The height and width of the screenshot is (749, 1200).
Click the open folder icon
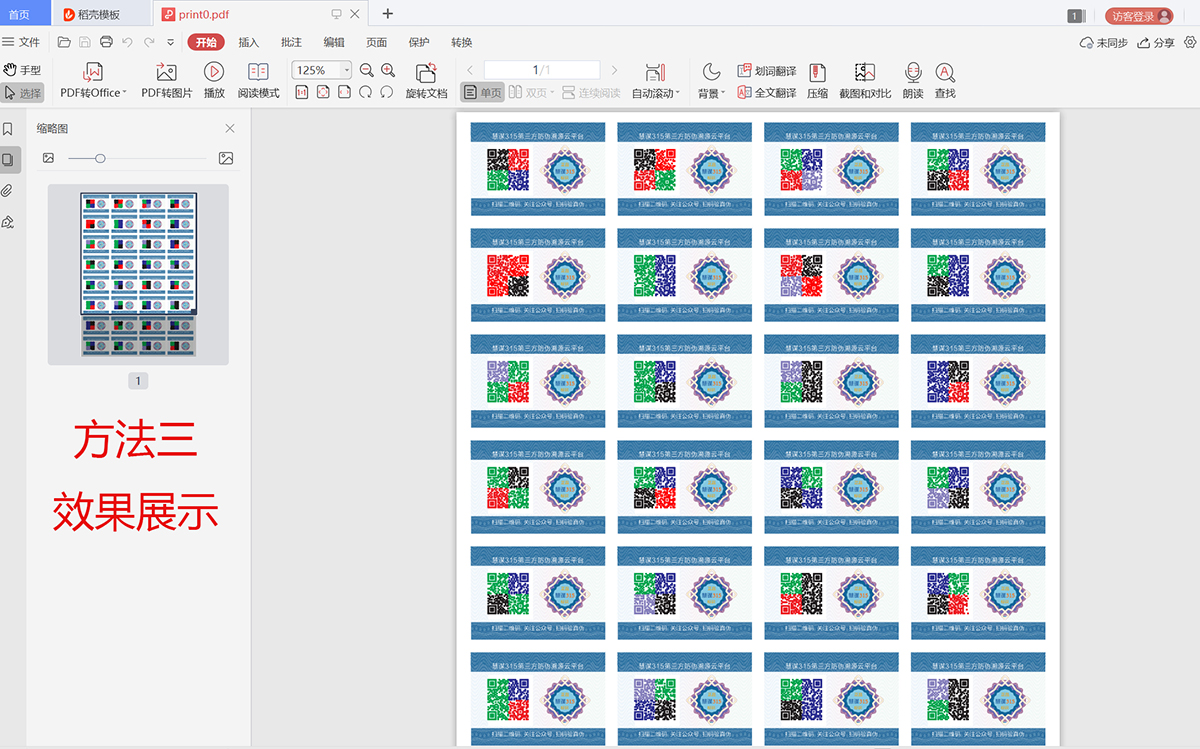click(x=64, y=42)
